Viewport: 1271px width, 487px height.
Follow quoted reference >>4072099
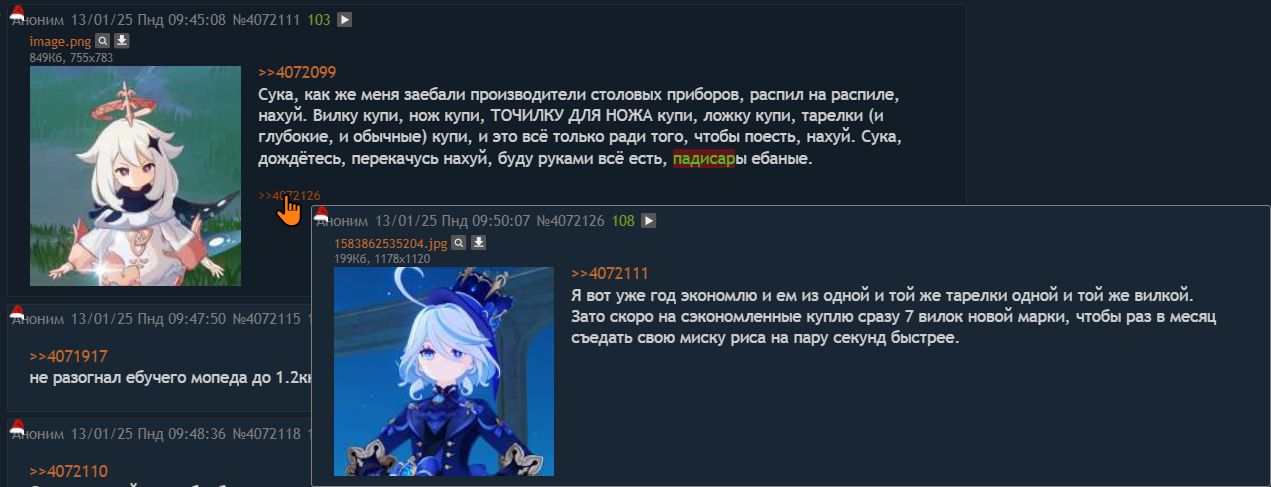297,72
